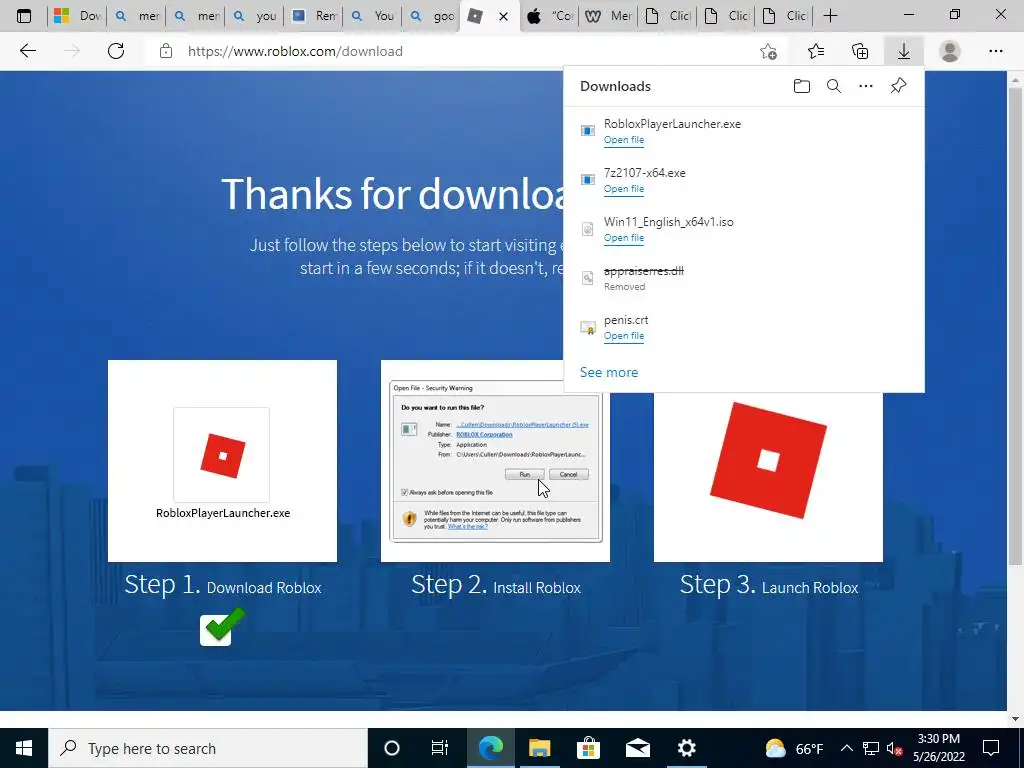1024x768 pixels.
Task: Open More options in the Downloads panel
Action: 866,86
